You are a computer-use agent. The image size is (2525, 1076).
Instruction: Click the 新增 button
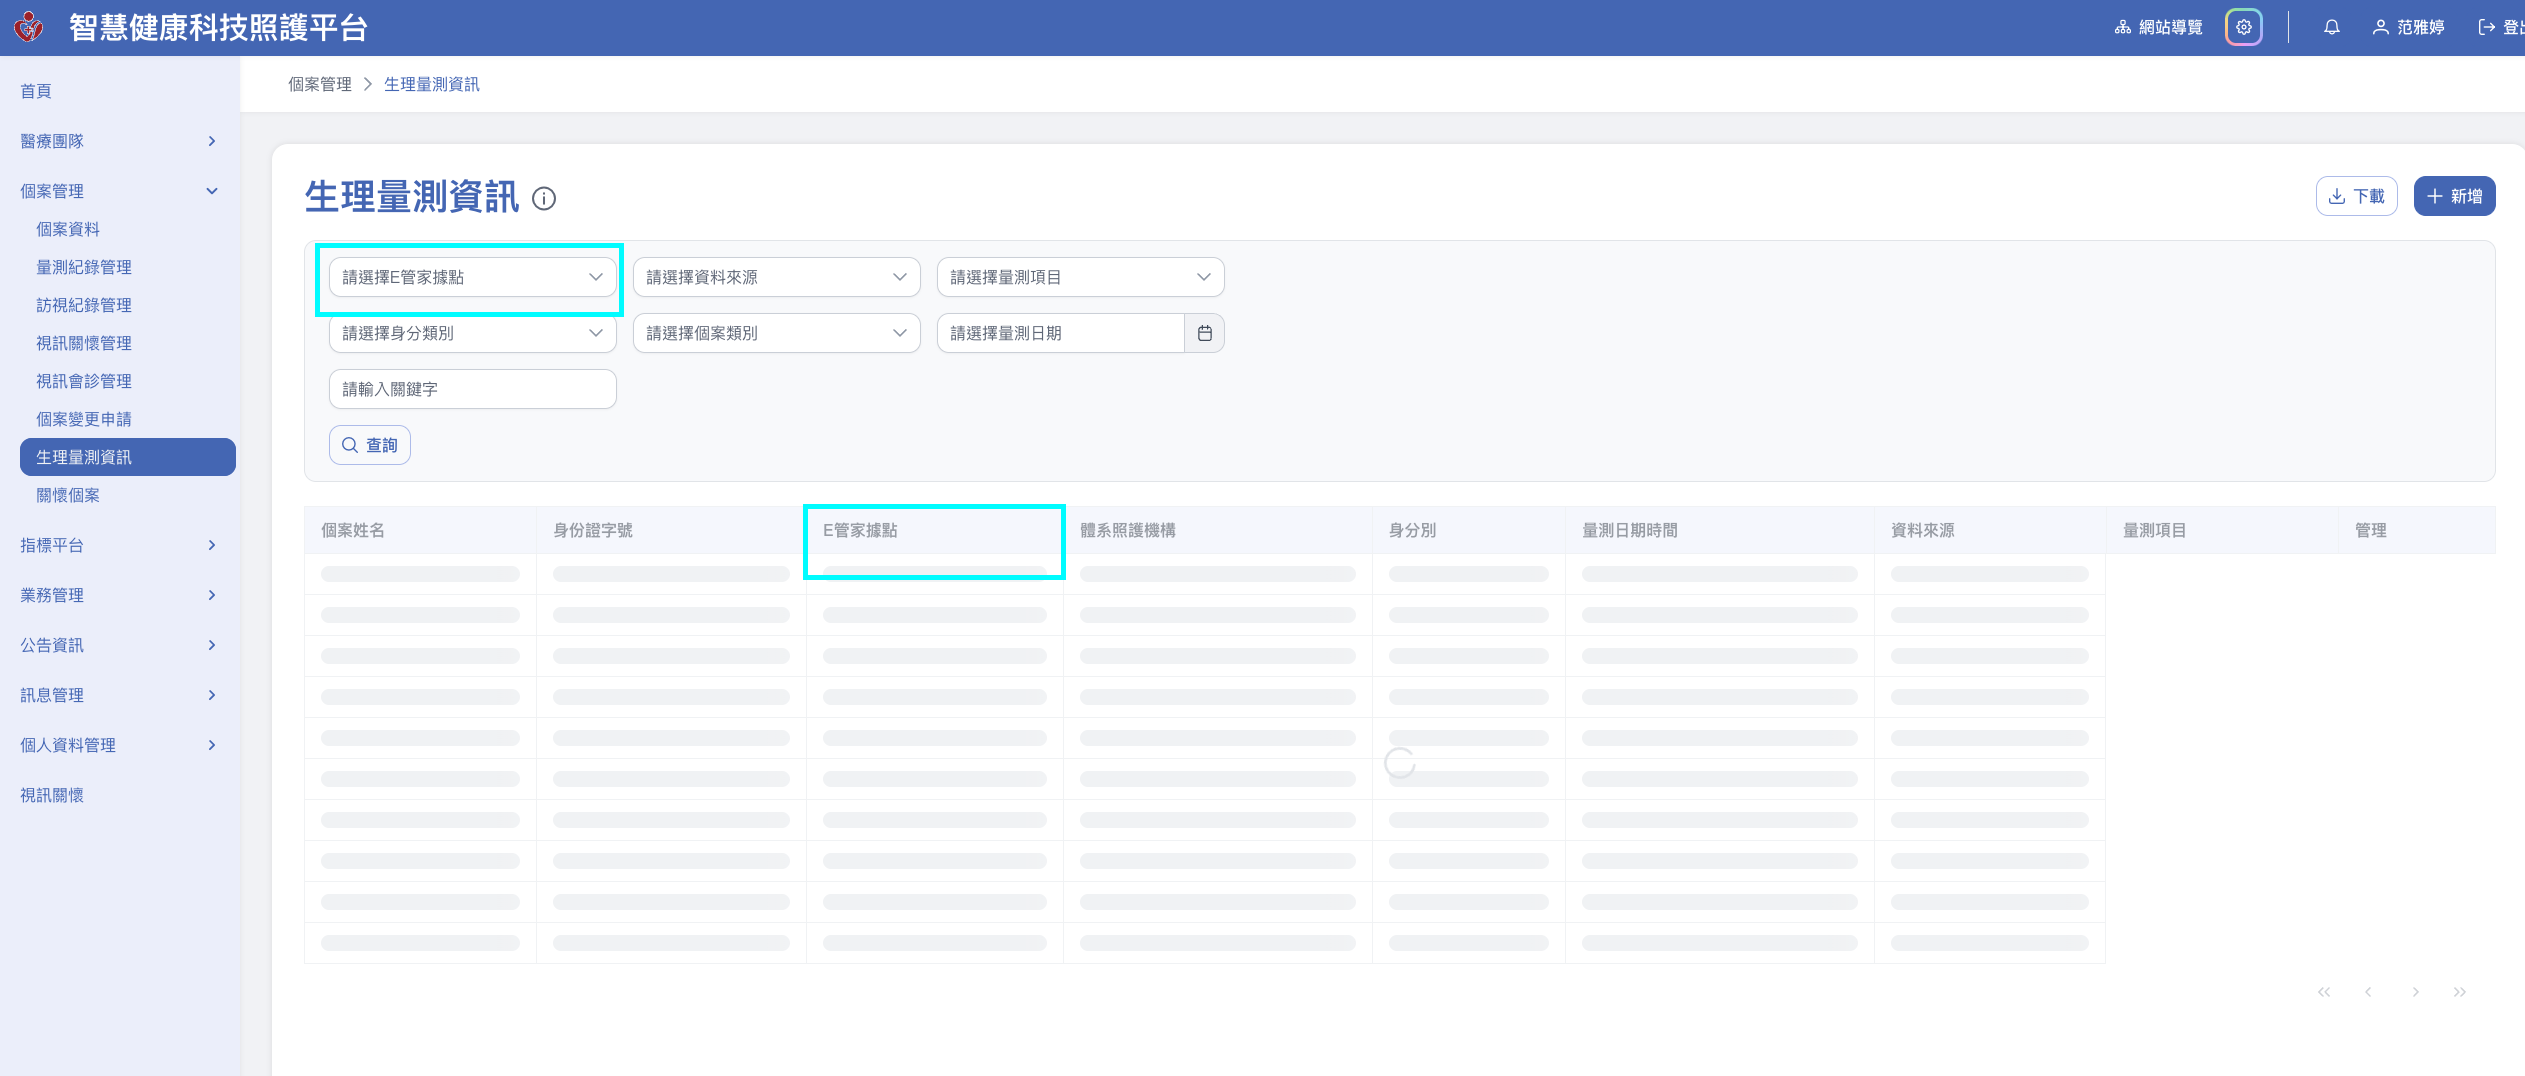2454,196
